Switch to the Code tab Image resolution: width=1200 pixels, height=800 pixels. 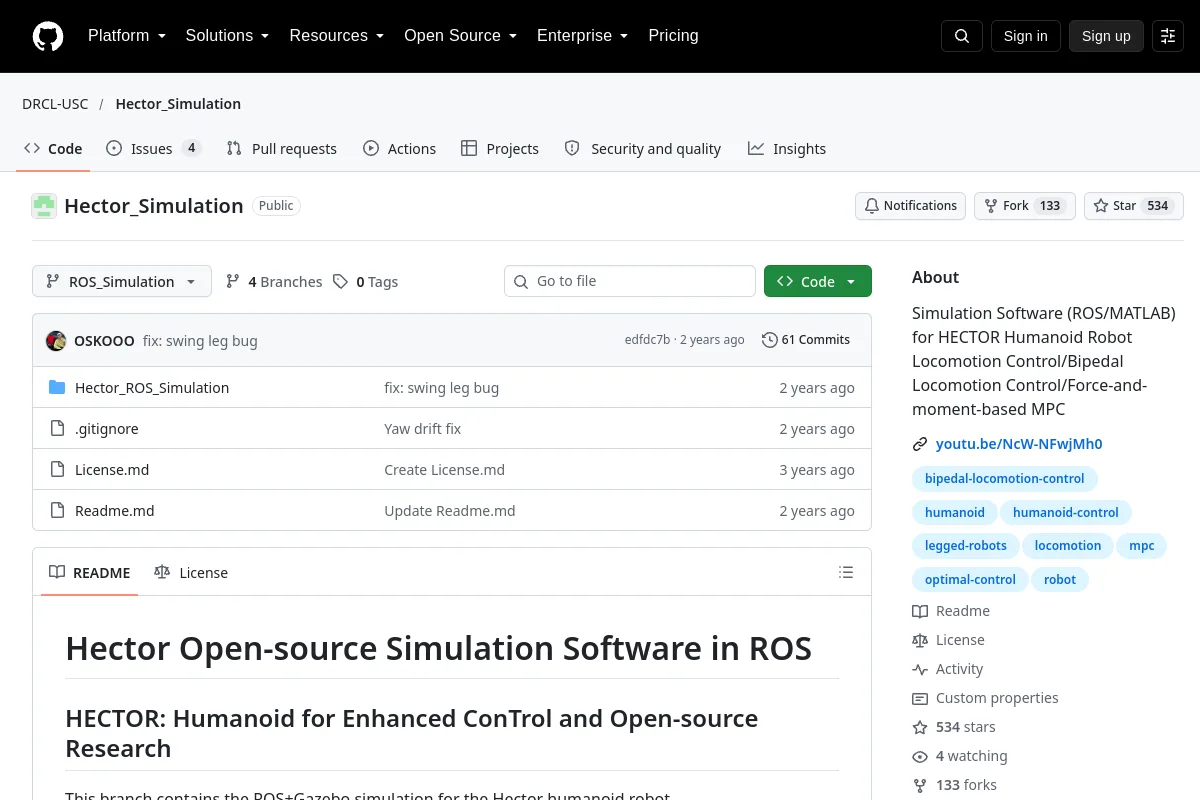pos(53,149)
